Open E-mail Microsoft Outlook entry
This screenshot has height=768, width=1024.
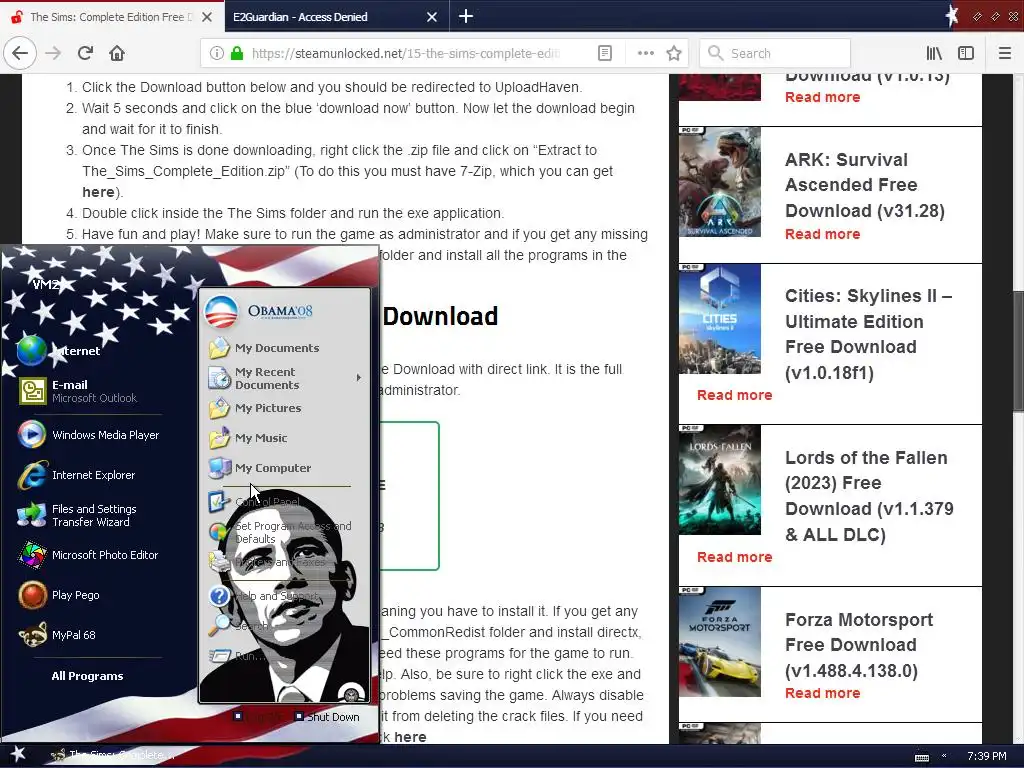[x=78, y=391]
